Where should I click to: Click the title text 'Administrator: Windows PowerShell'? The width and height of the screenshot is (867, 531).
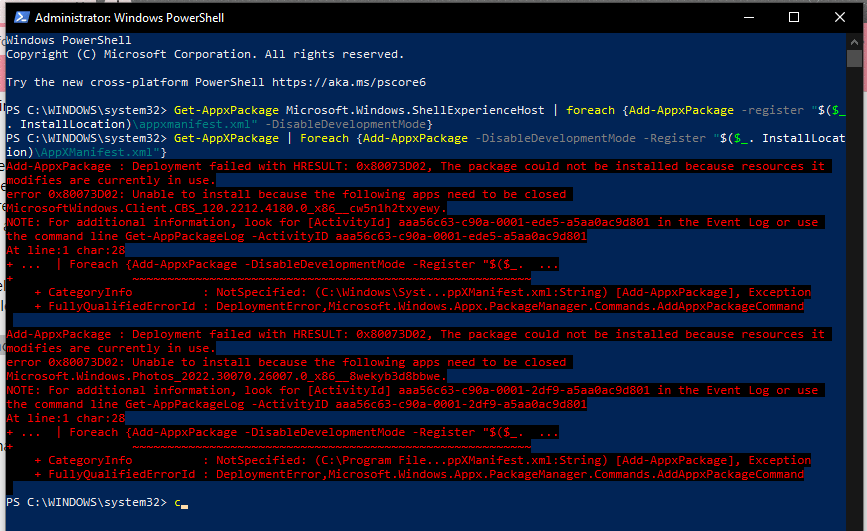[x=129, y=18]
